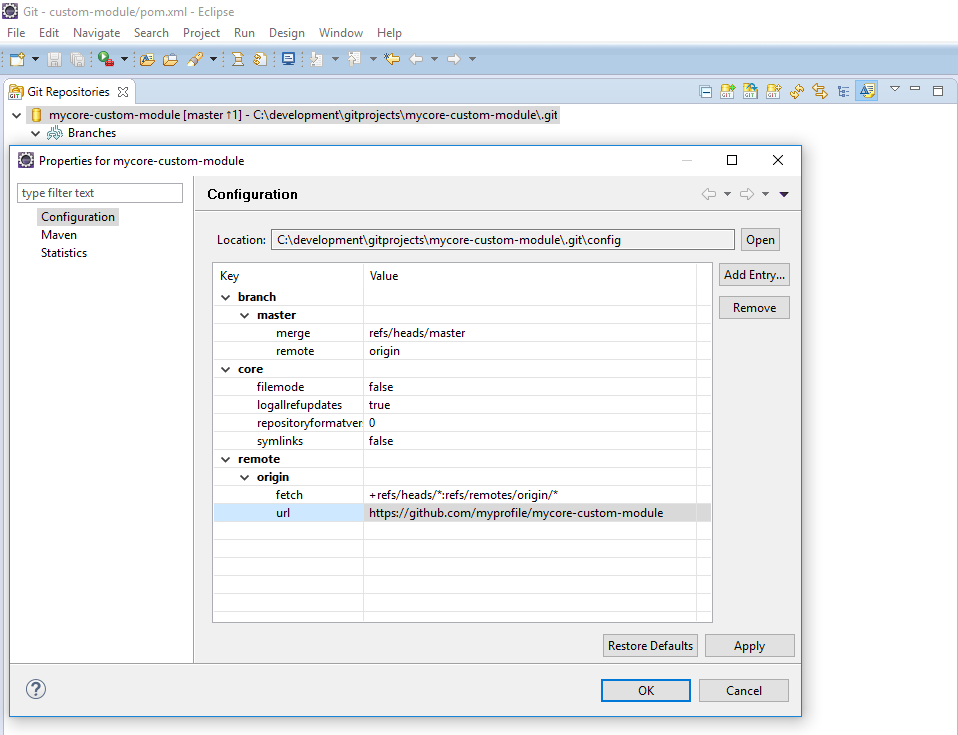
Task: Cancel the Properties dialog
Action: (744, 690)
